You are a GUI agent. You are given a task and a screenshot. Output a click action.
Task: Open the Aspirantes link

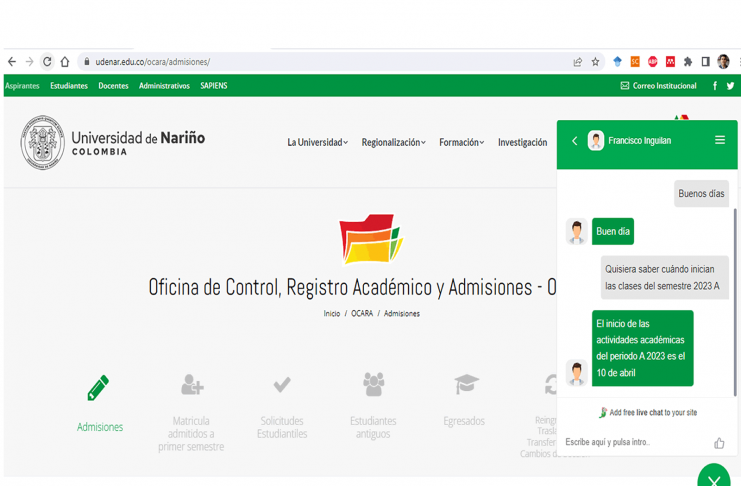pyautogui.click(x=22, y=86)
